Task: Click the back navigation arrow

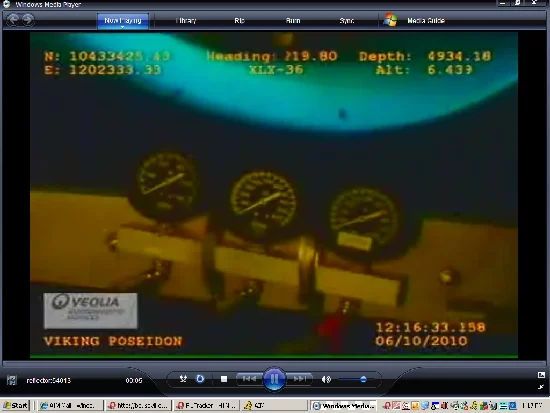Action: (x=13, y=20)
